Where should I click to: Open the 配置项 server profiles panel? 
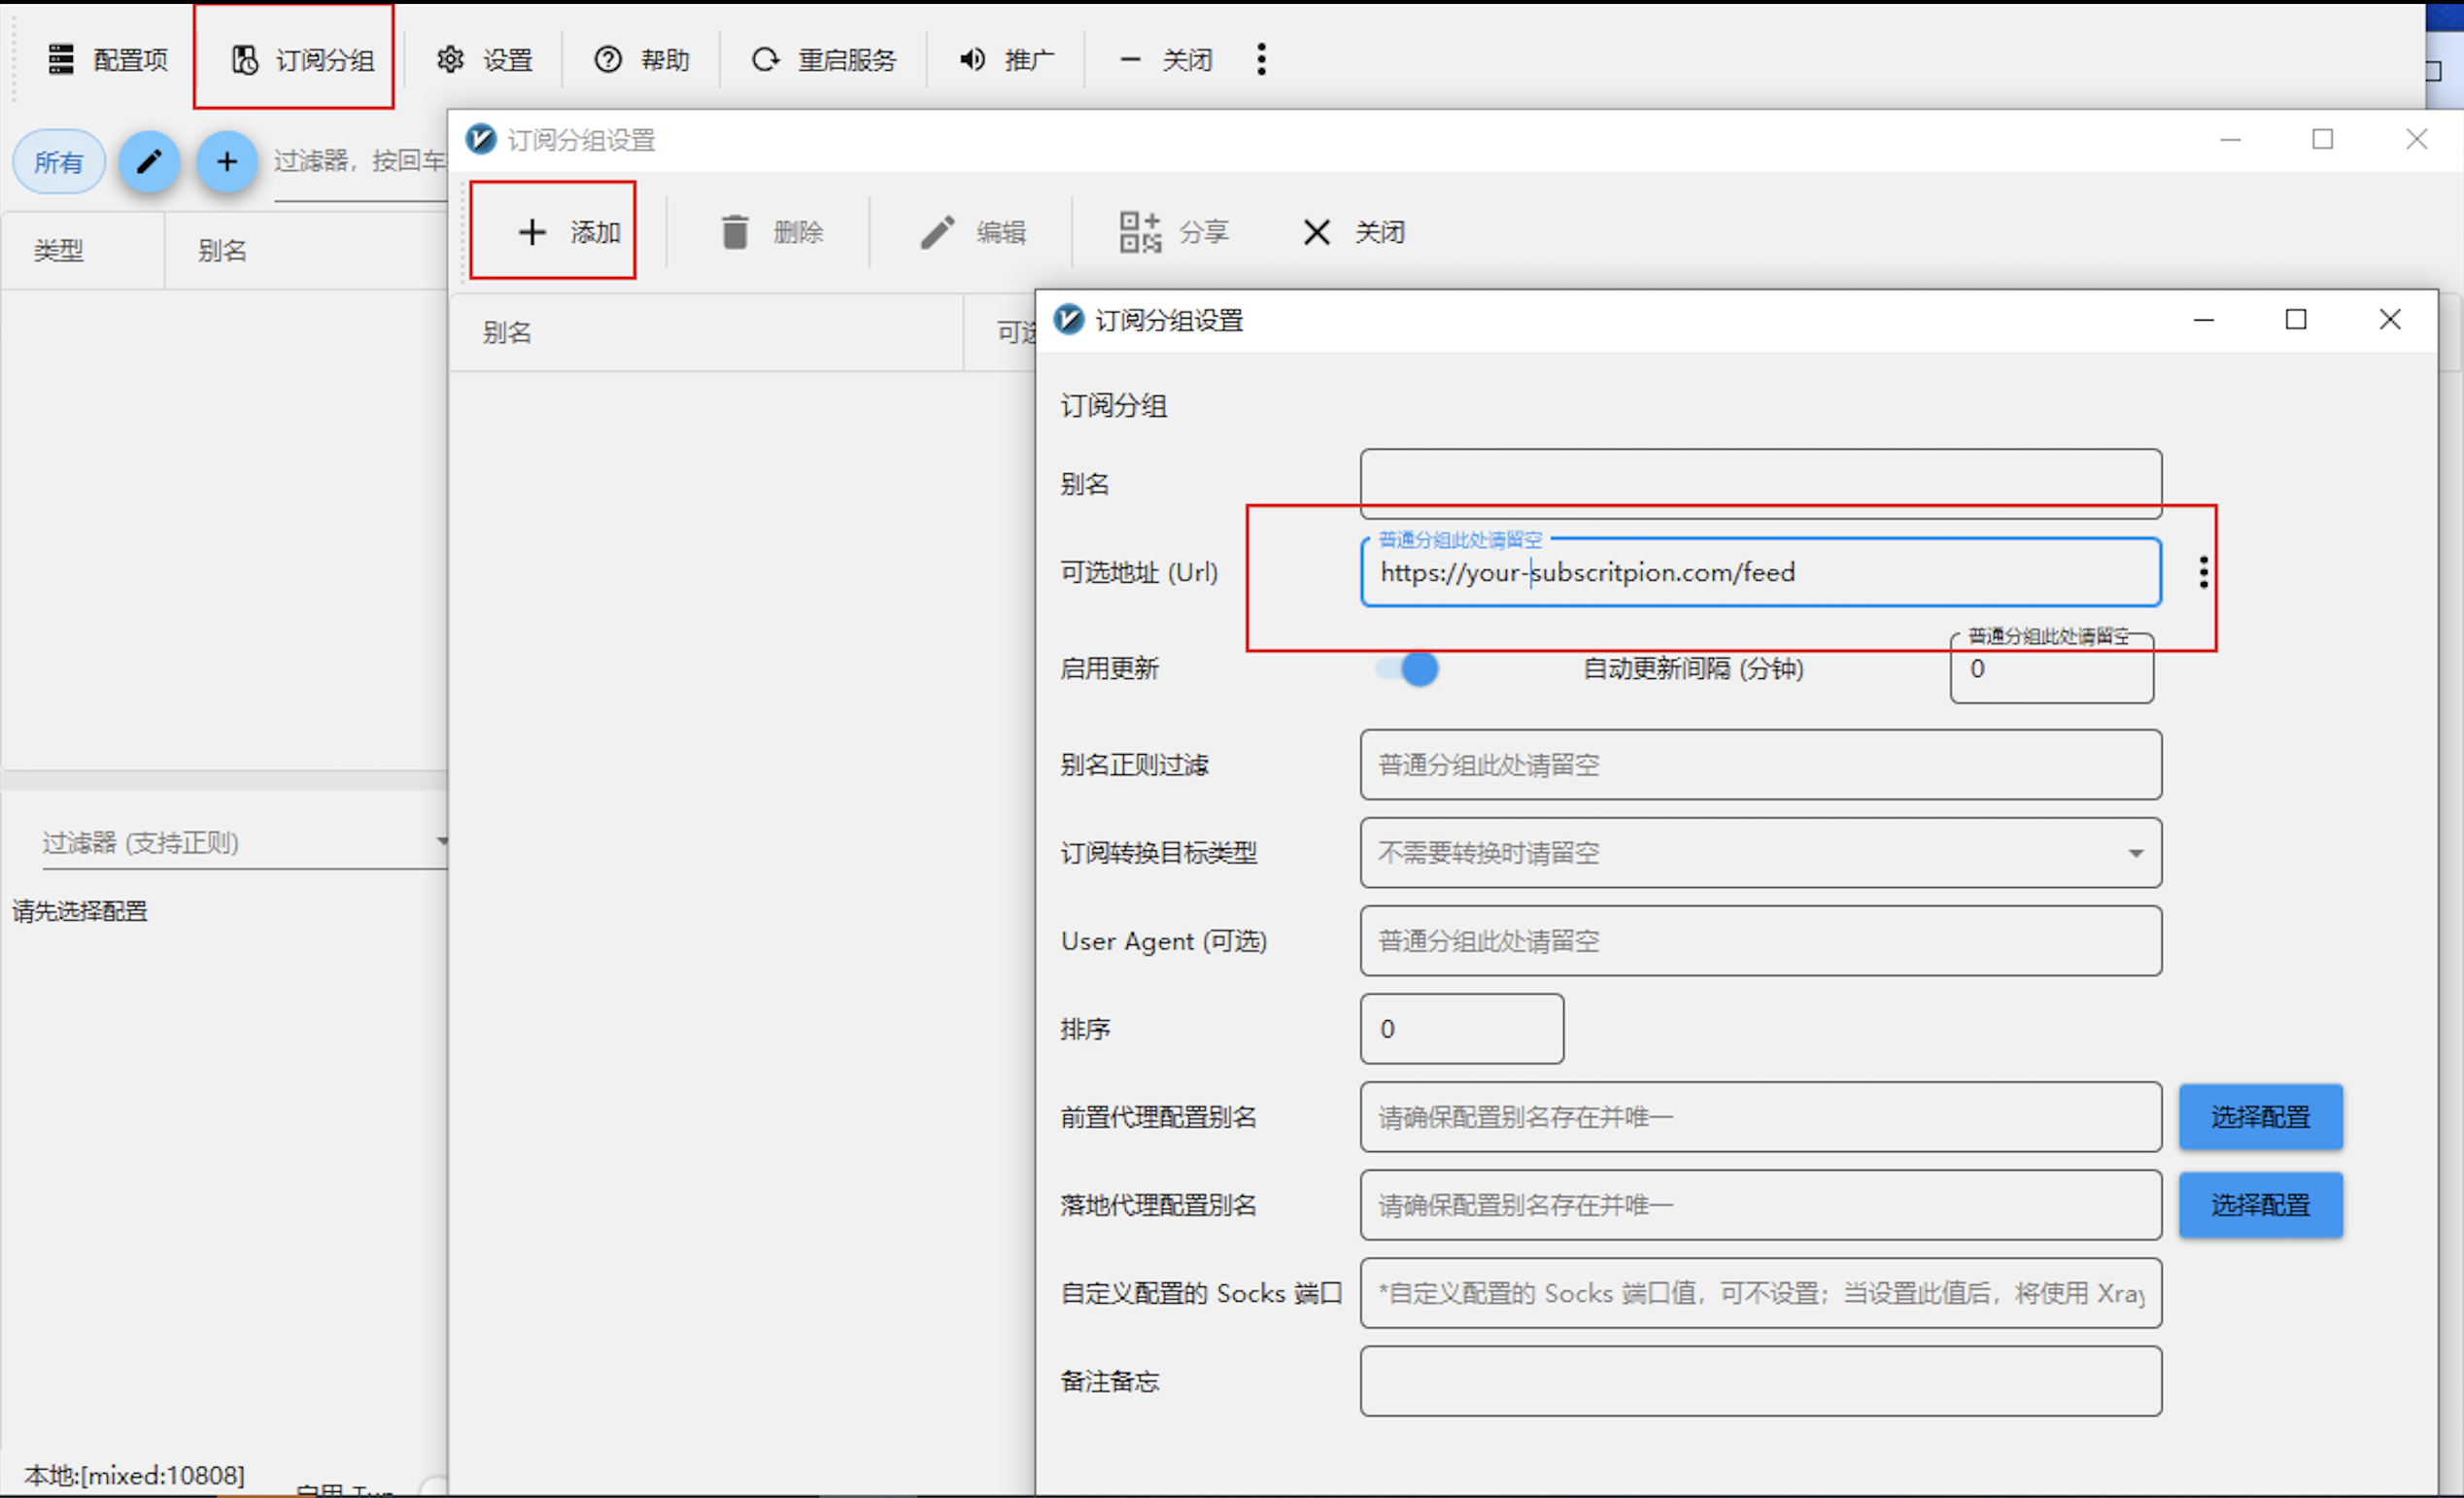click(x=107, y=58)
